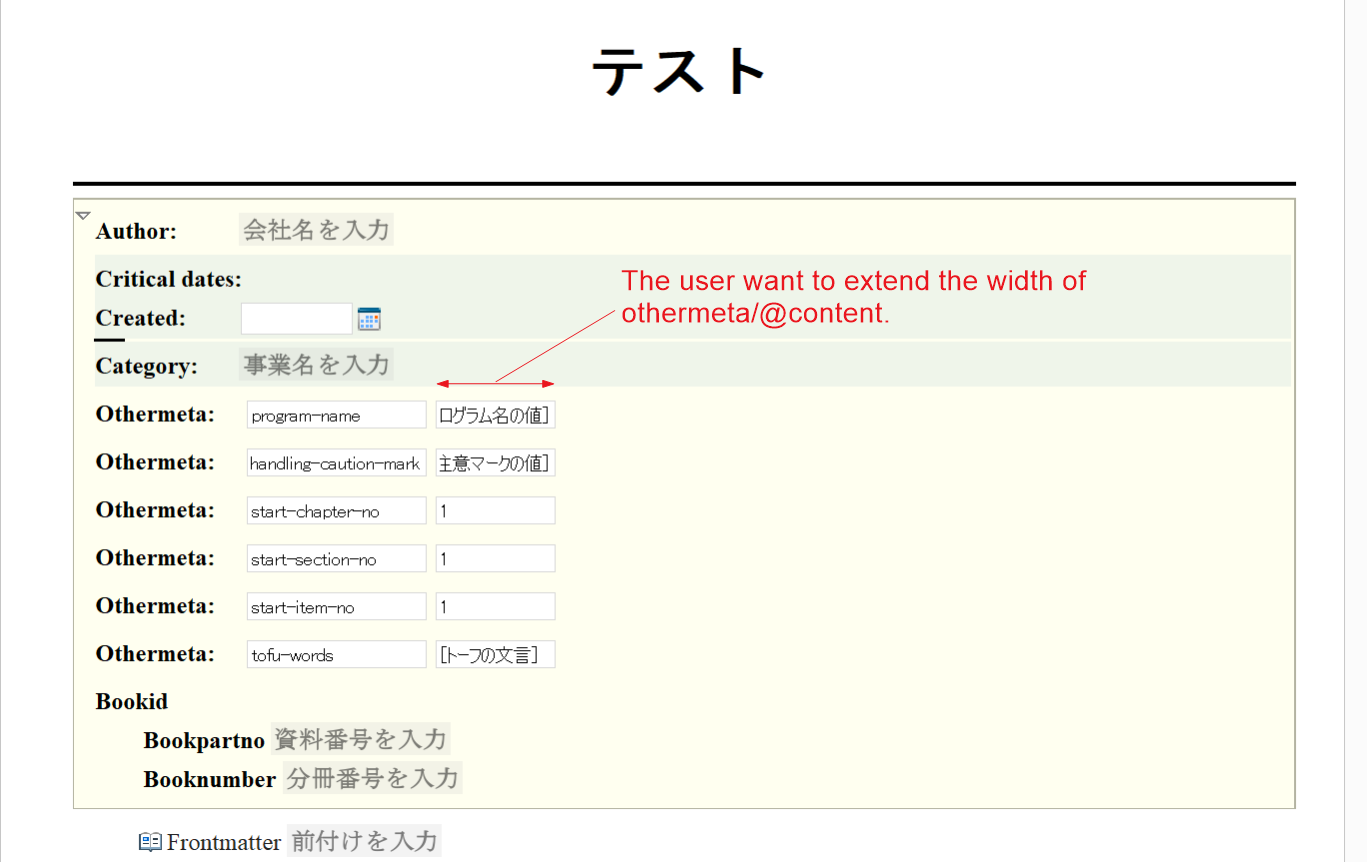Click the start-item-no name field

[337, 607]
